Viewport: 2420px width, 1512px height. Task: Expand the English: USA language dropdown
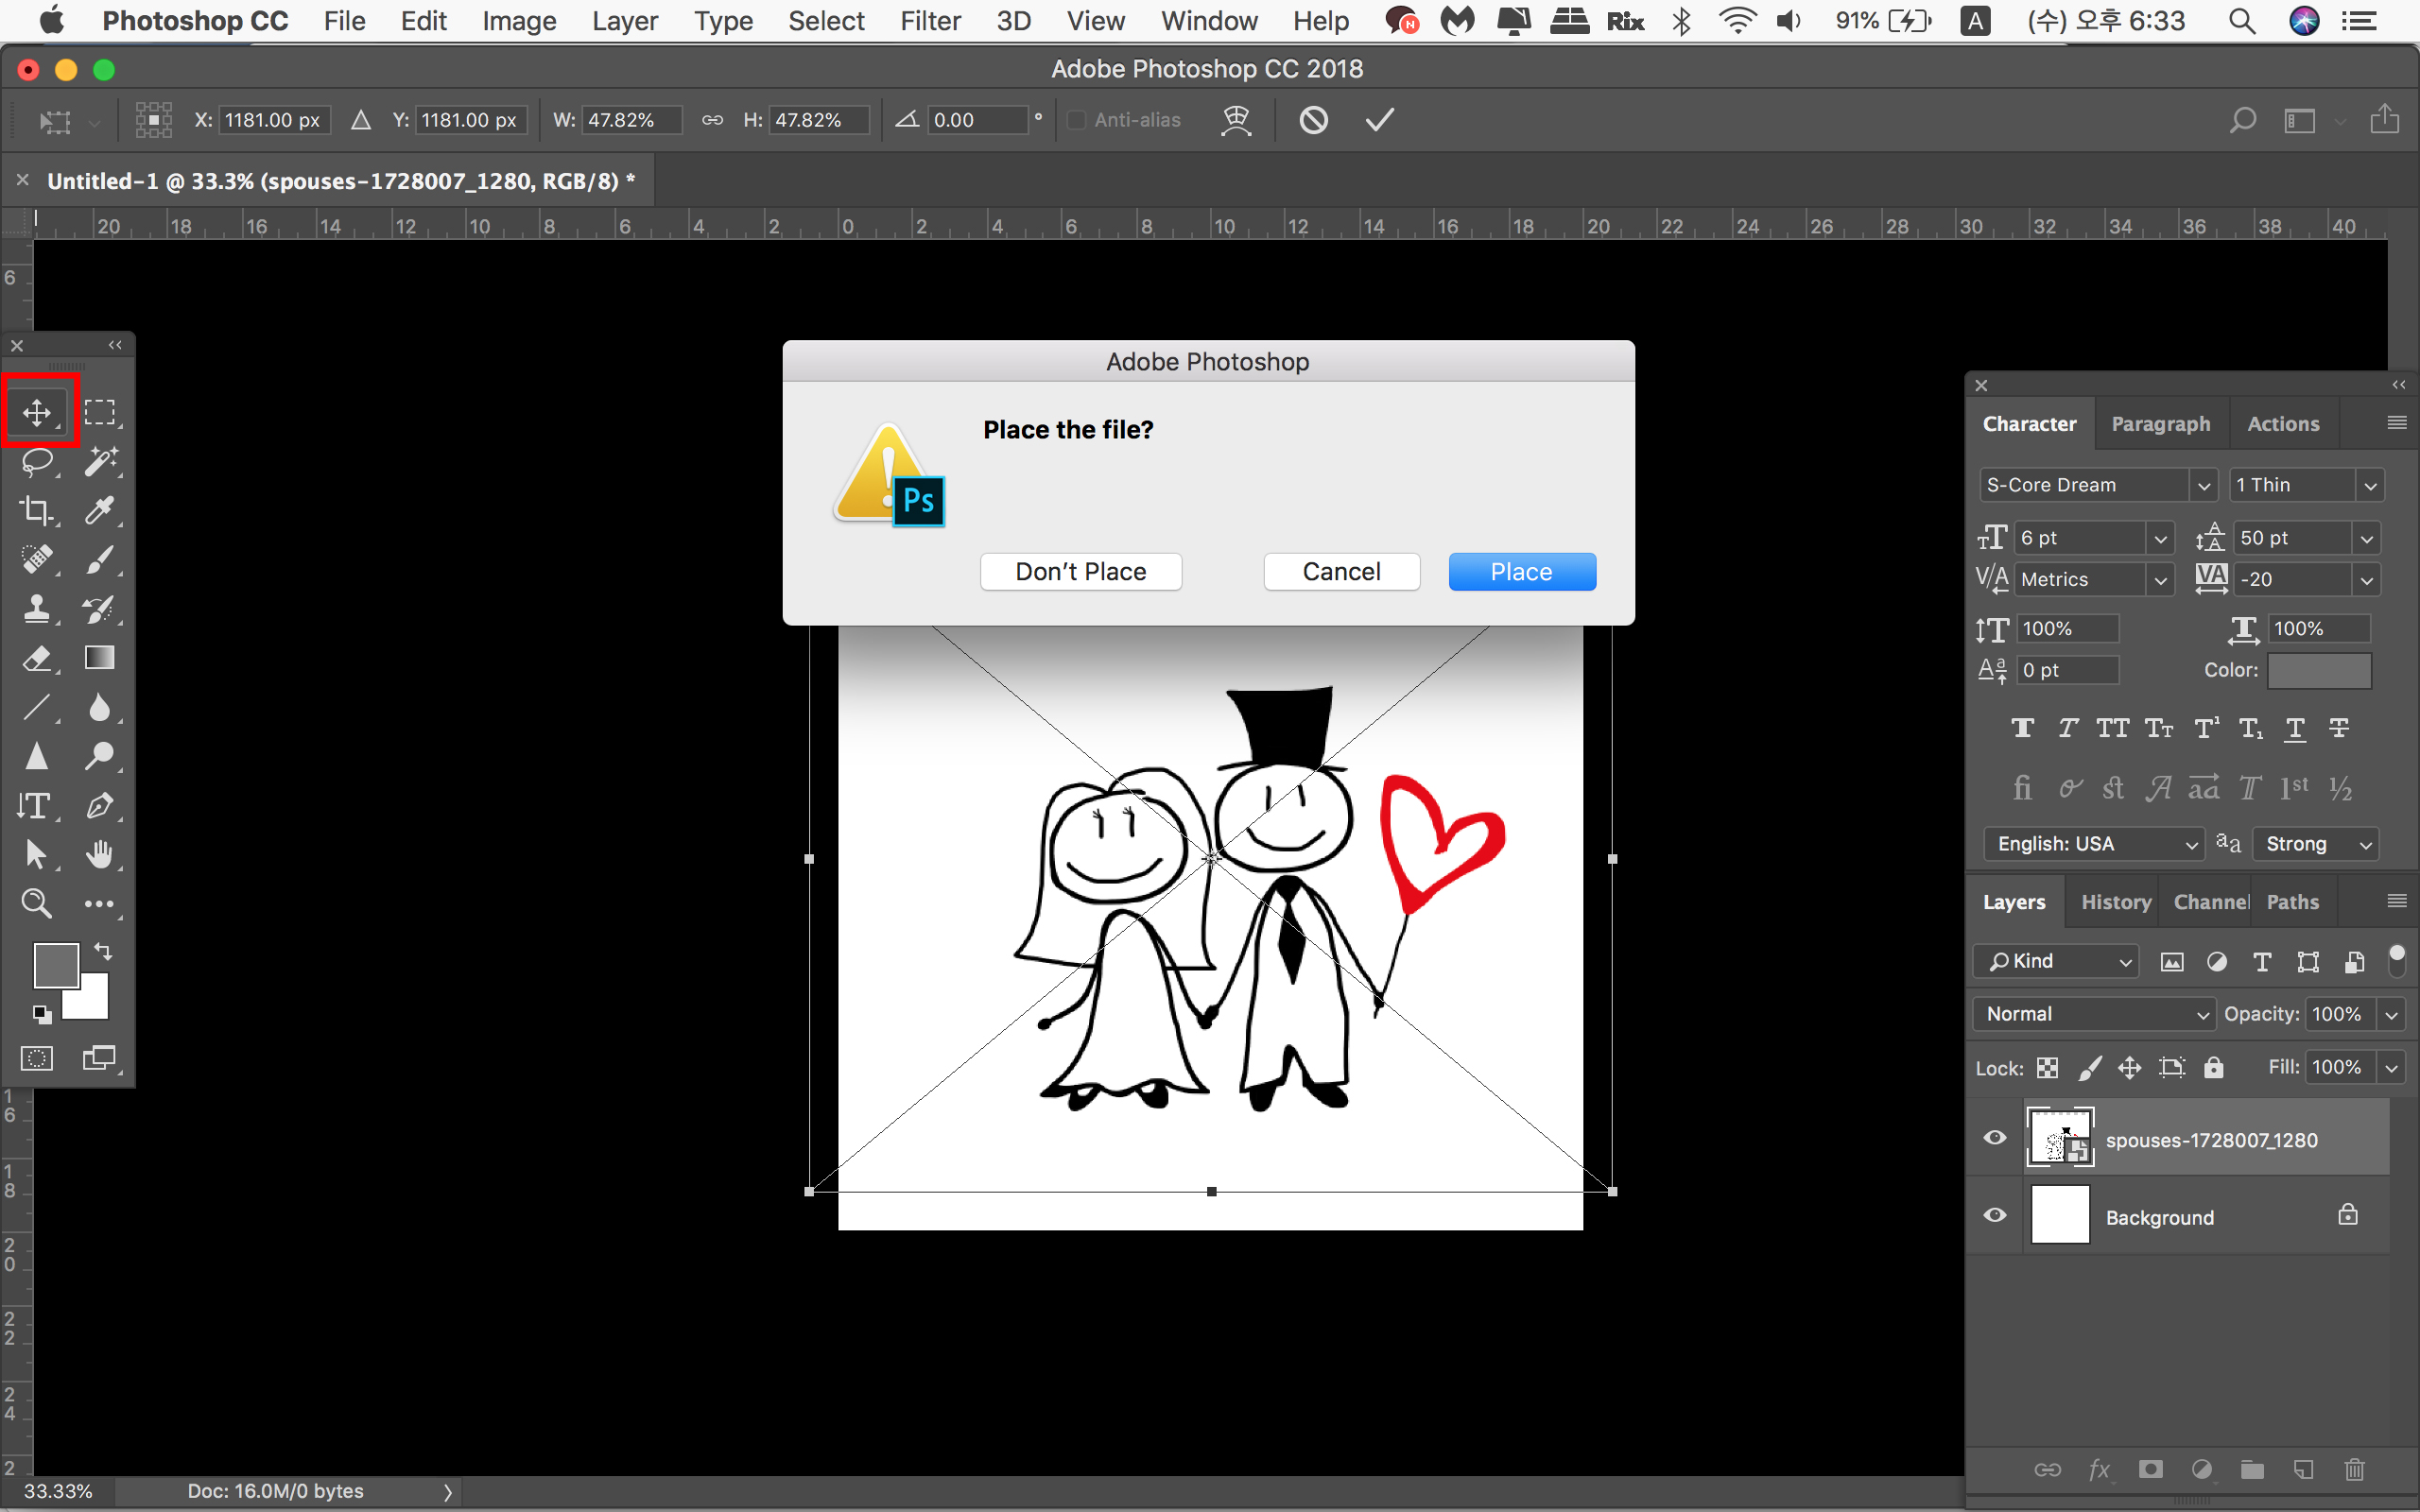2093,844
